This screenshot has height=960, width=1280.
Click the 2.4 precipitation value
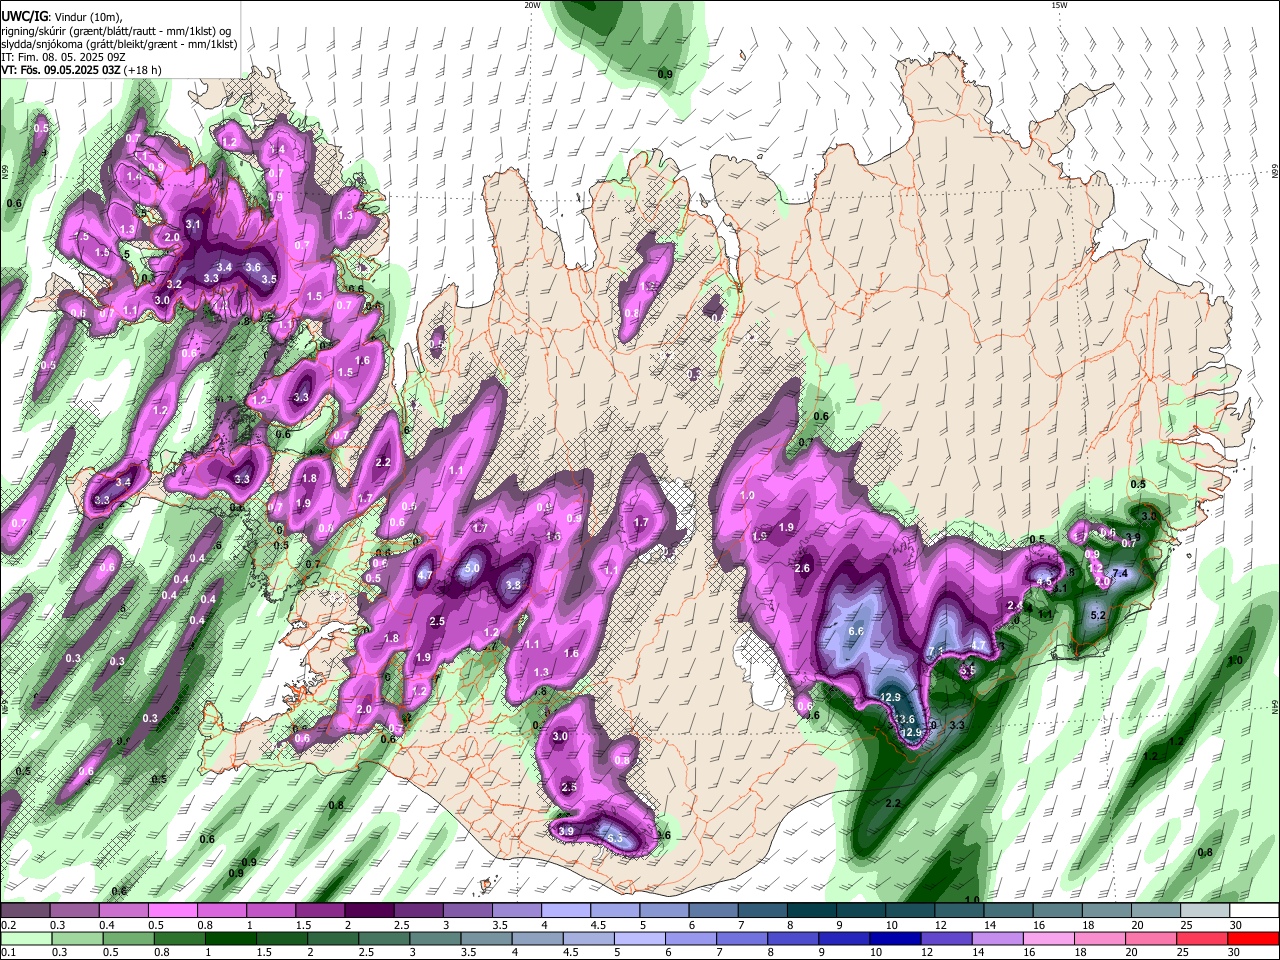click(1014, 605)
